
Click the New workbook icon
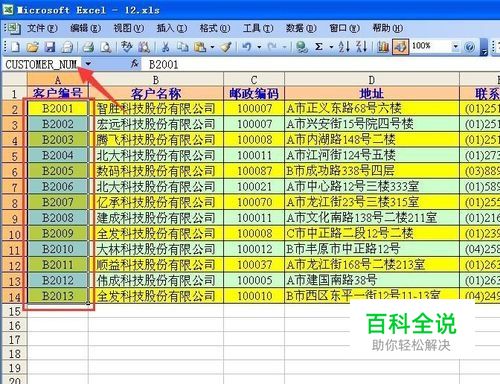[15, 47]
